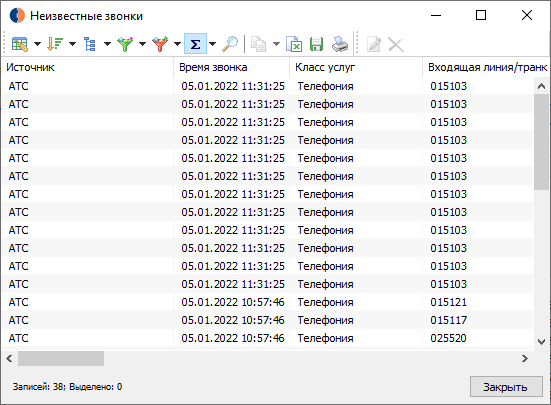Save data with the green floppy icon
This screenshot has width=551, height=405.
coord(316,44)
